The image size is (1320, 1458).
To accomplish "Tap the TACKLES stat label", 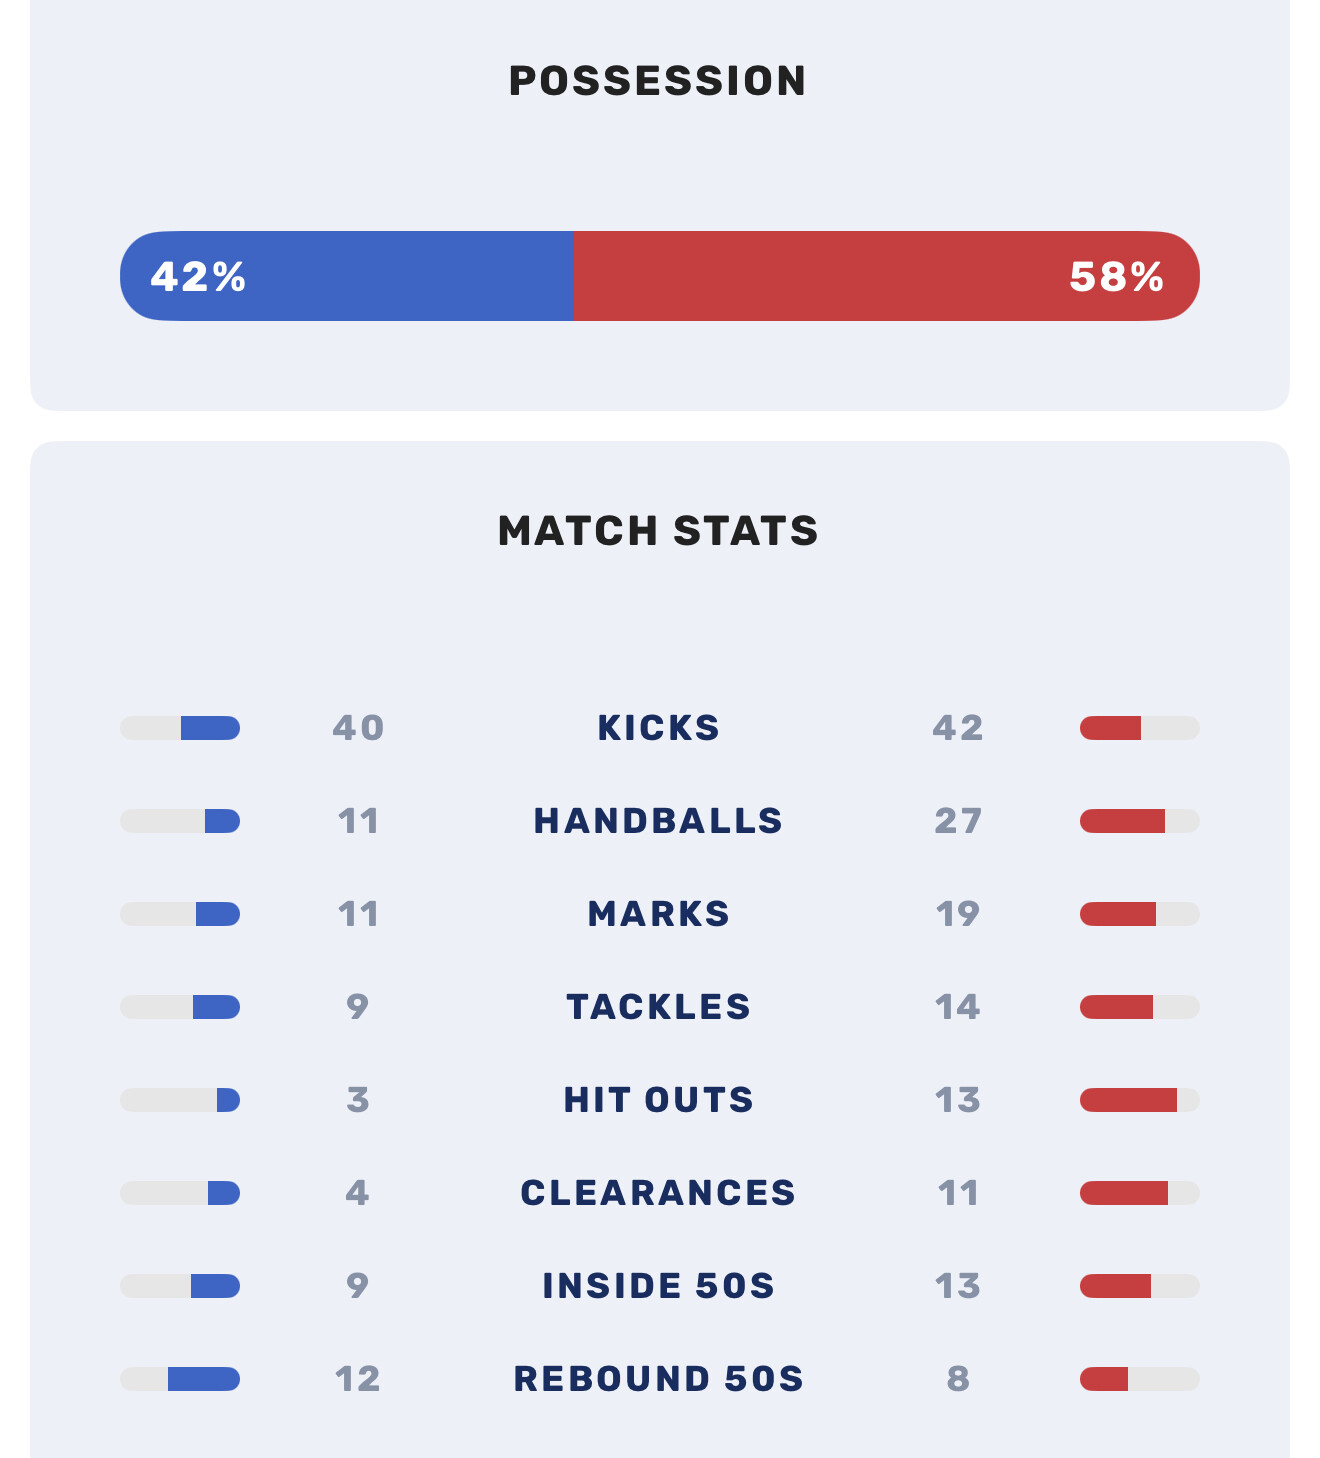I will point(658,1007).
